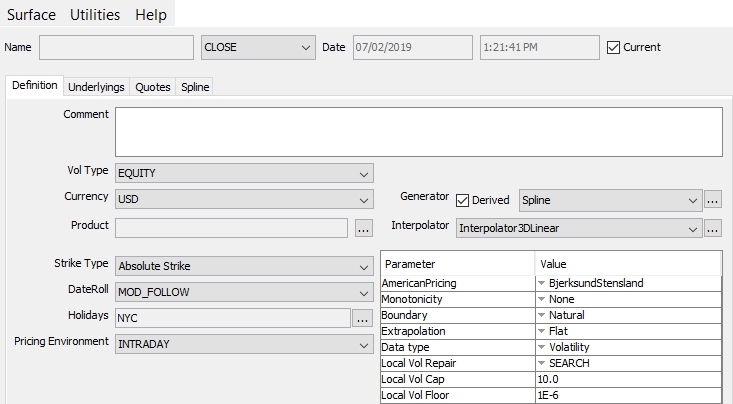The image size is (733, 404).
Task: Click the Parameter column header
Action: pyautogui.click(x=458, y=264)
